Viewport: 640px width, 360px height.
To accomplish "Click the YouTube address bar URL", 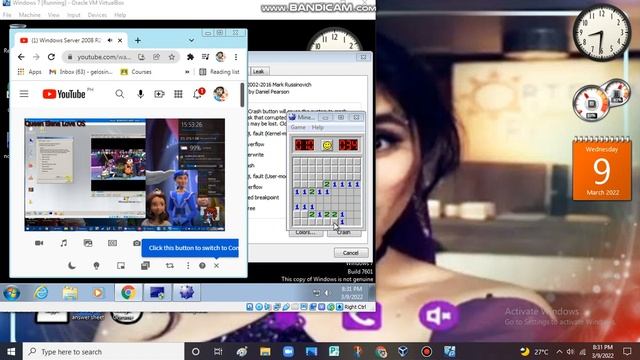I will (x=104, y=57).
